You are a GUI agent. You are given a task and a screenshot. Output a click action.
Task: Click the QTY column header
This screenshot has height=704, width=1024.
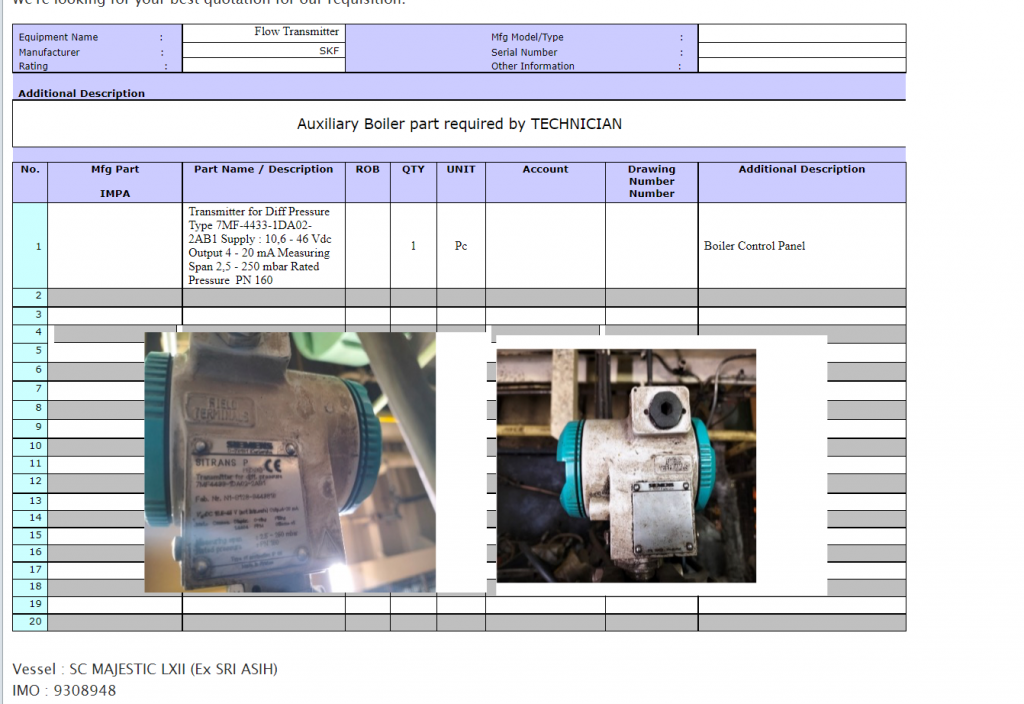(x=413, y=170)
